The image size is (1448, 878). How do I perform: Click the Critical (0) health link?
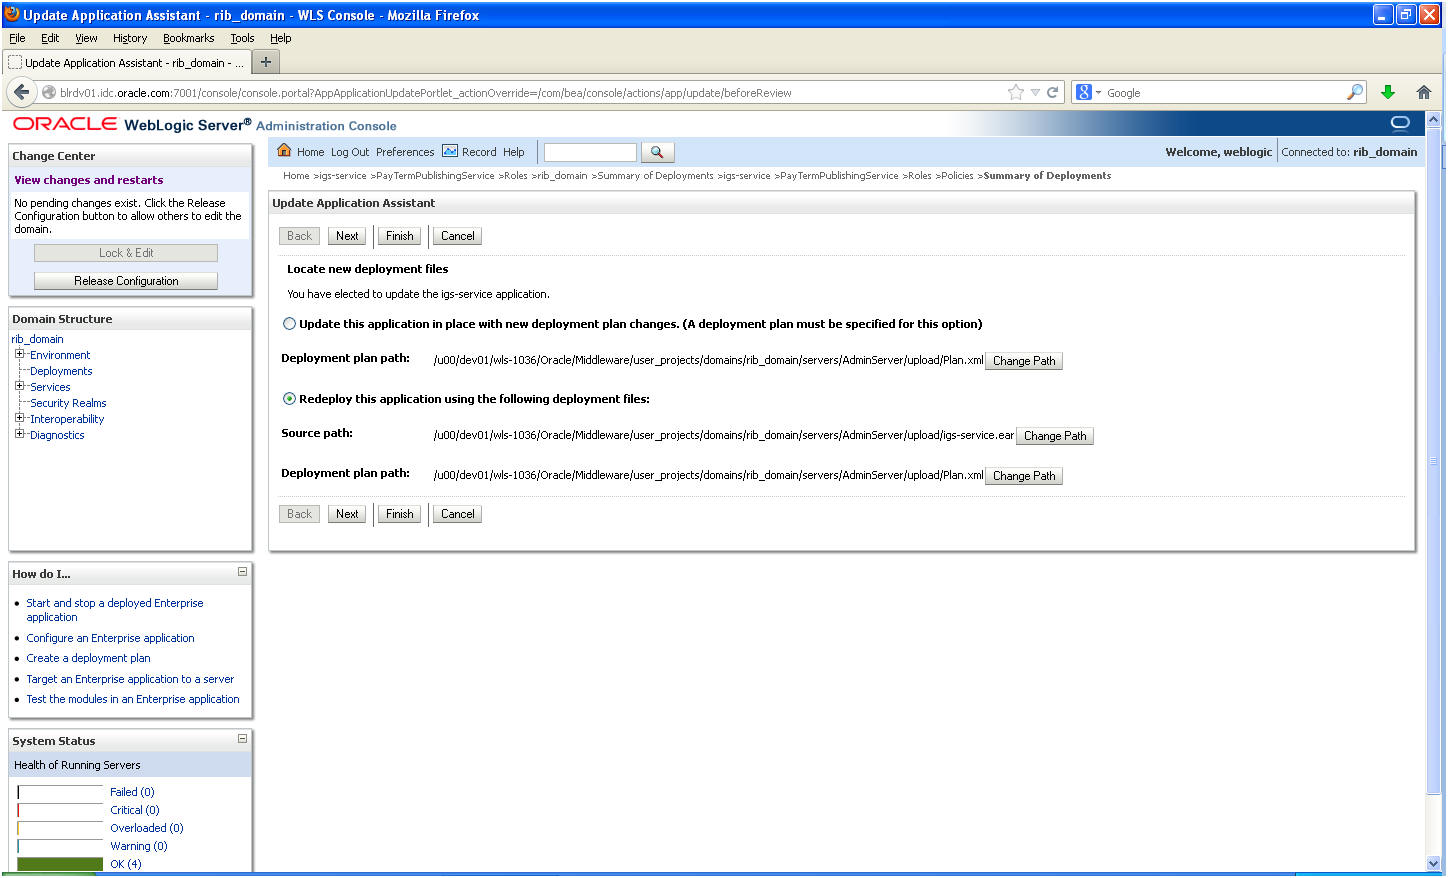[x=135, y=810]
